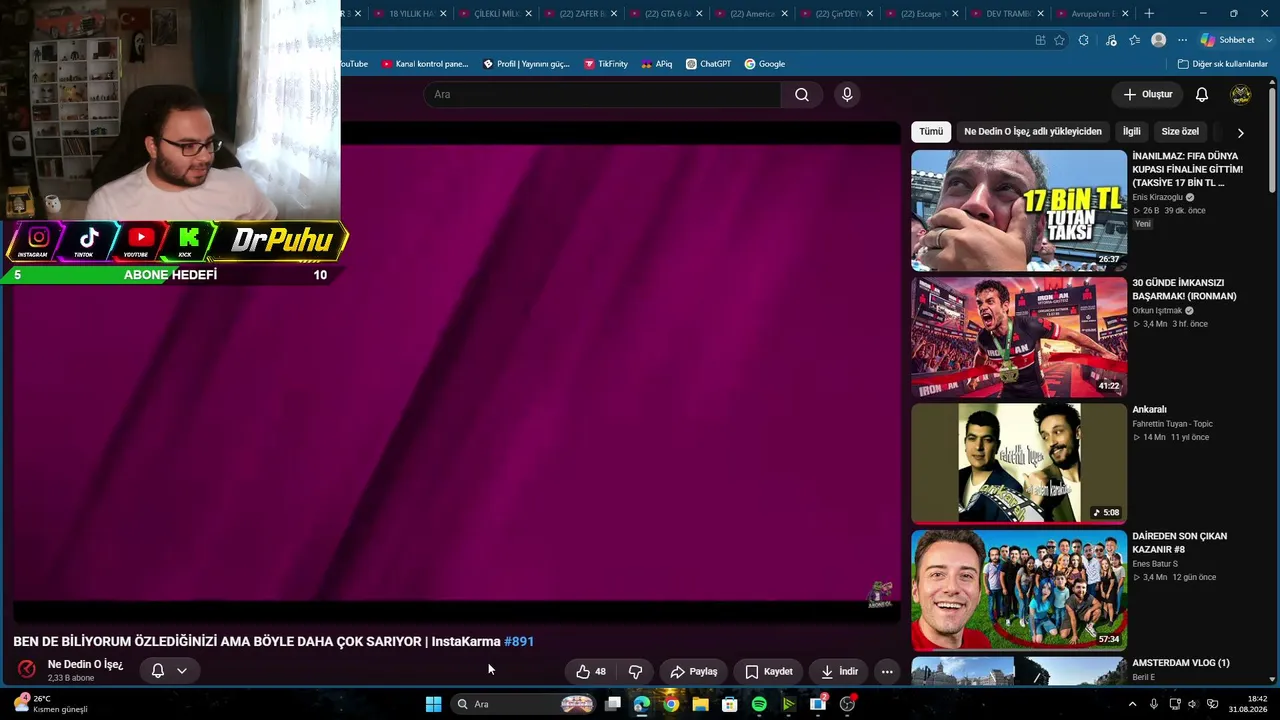
Task: Open Microsoft Store from the taskbar
Action: (x=730, y=704)
